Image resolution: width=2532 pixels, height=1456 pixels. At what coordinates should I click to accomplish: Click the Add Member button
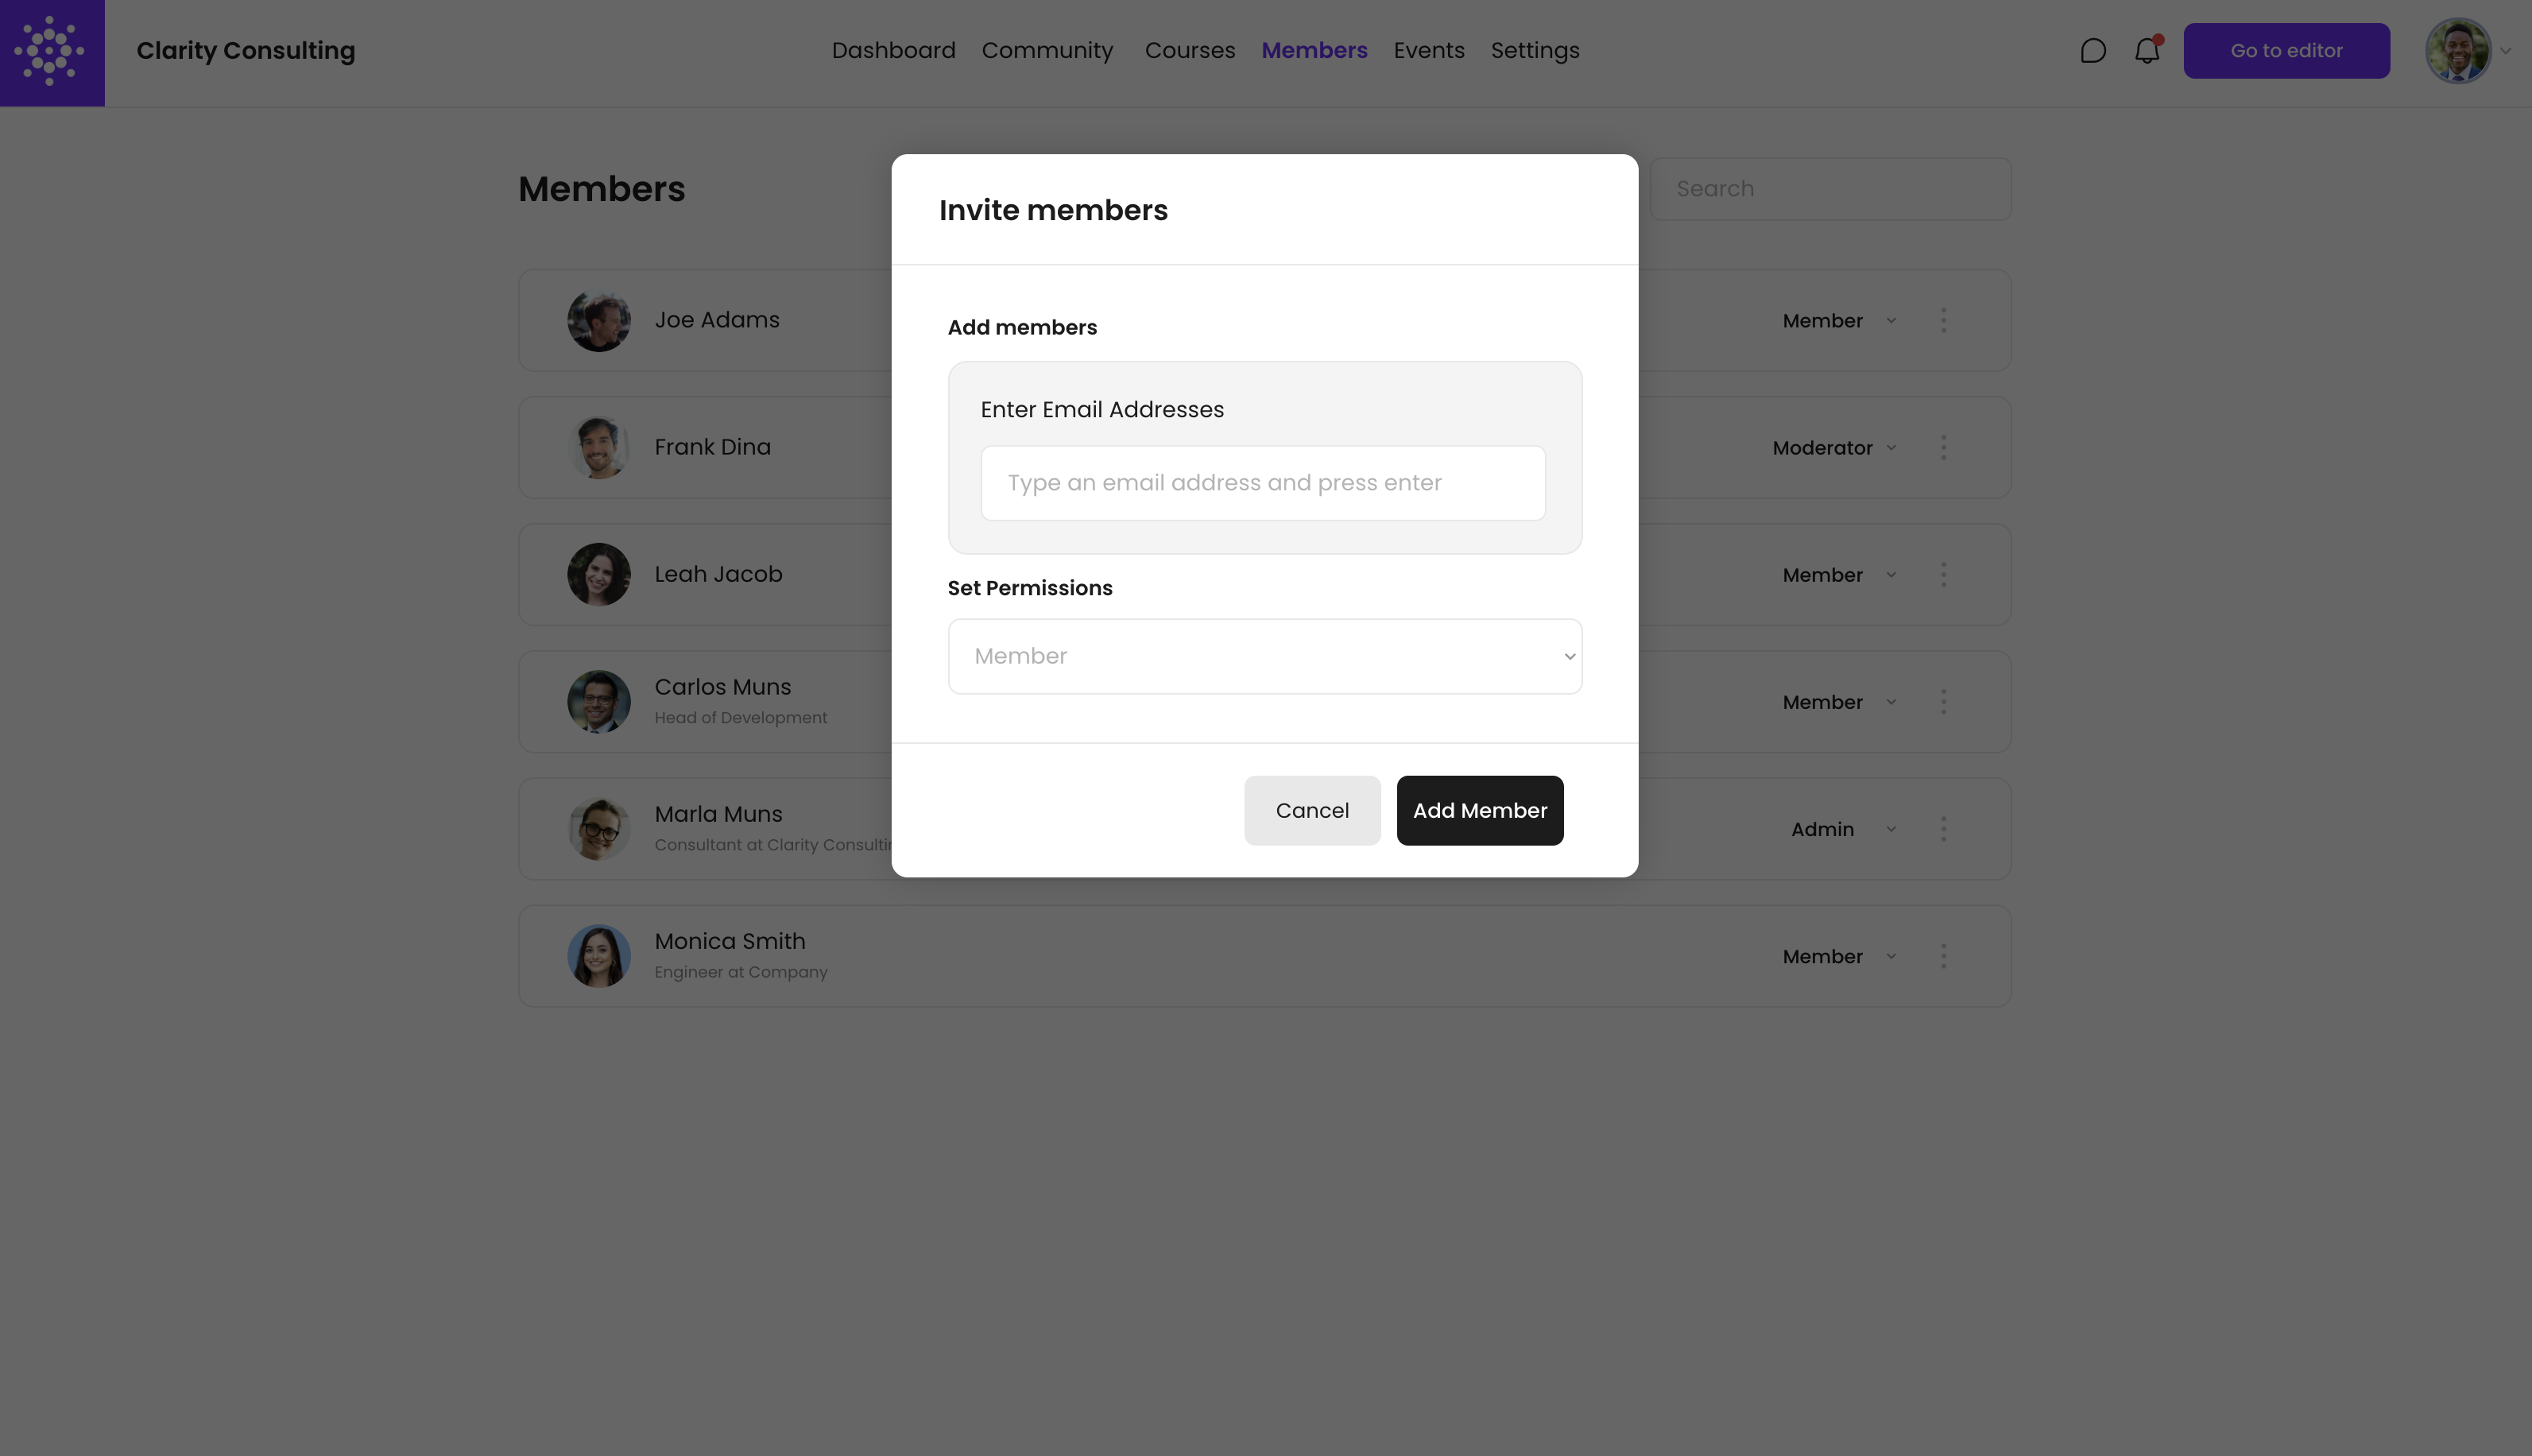click(1479, 810)
